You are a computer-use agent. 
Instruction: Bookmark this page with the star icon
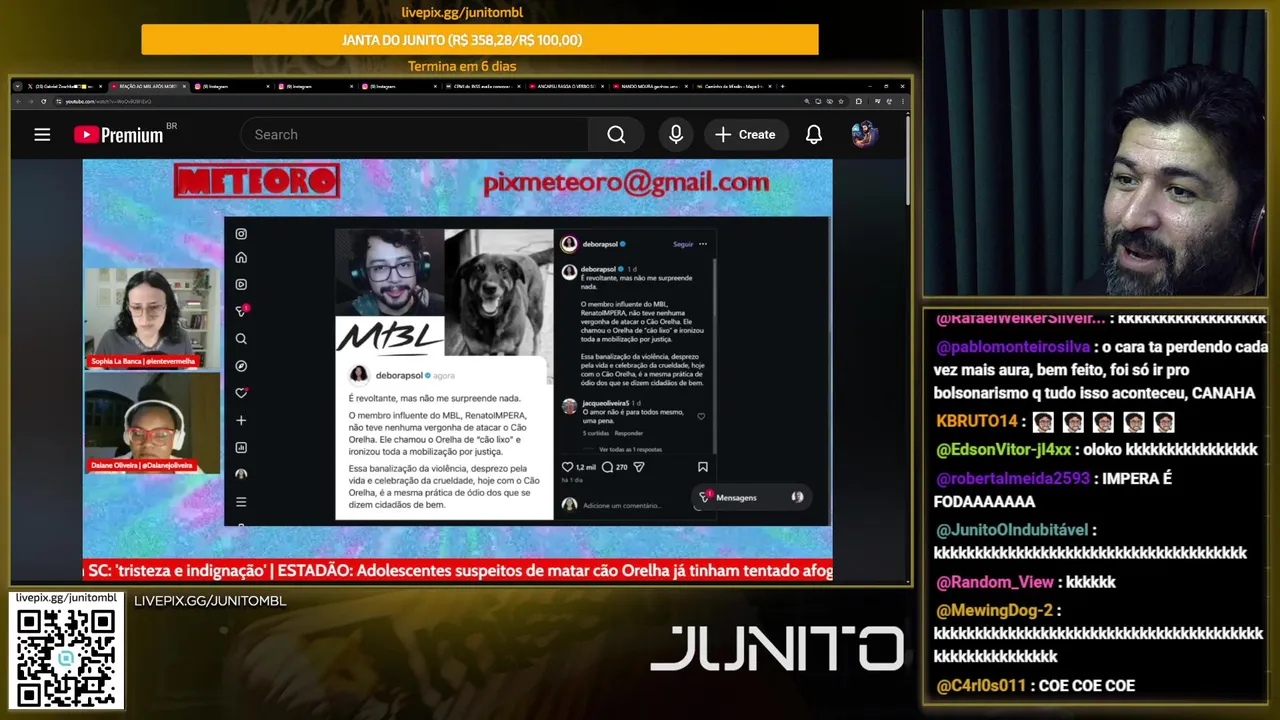[x=841, y=101]
